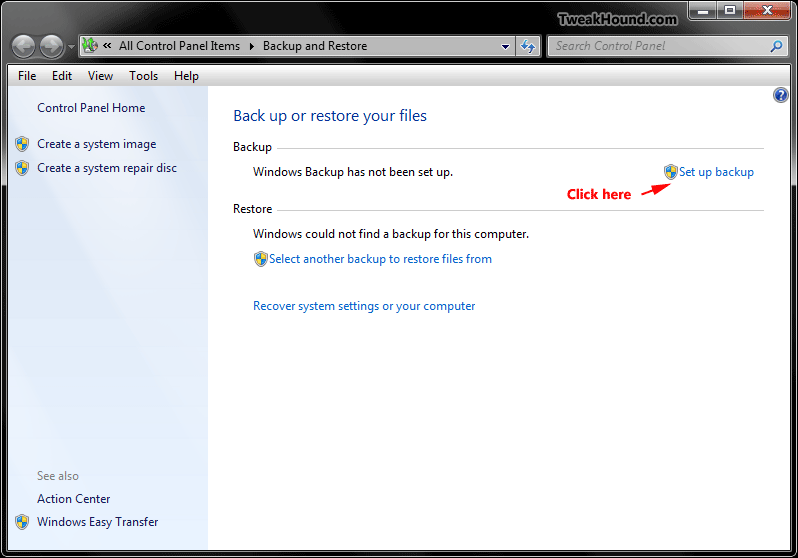
Task: Open the recent pages dropdown beside Forward
Action: pyautogui.click(x=71, y=47)
